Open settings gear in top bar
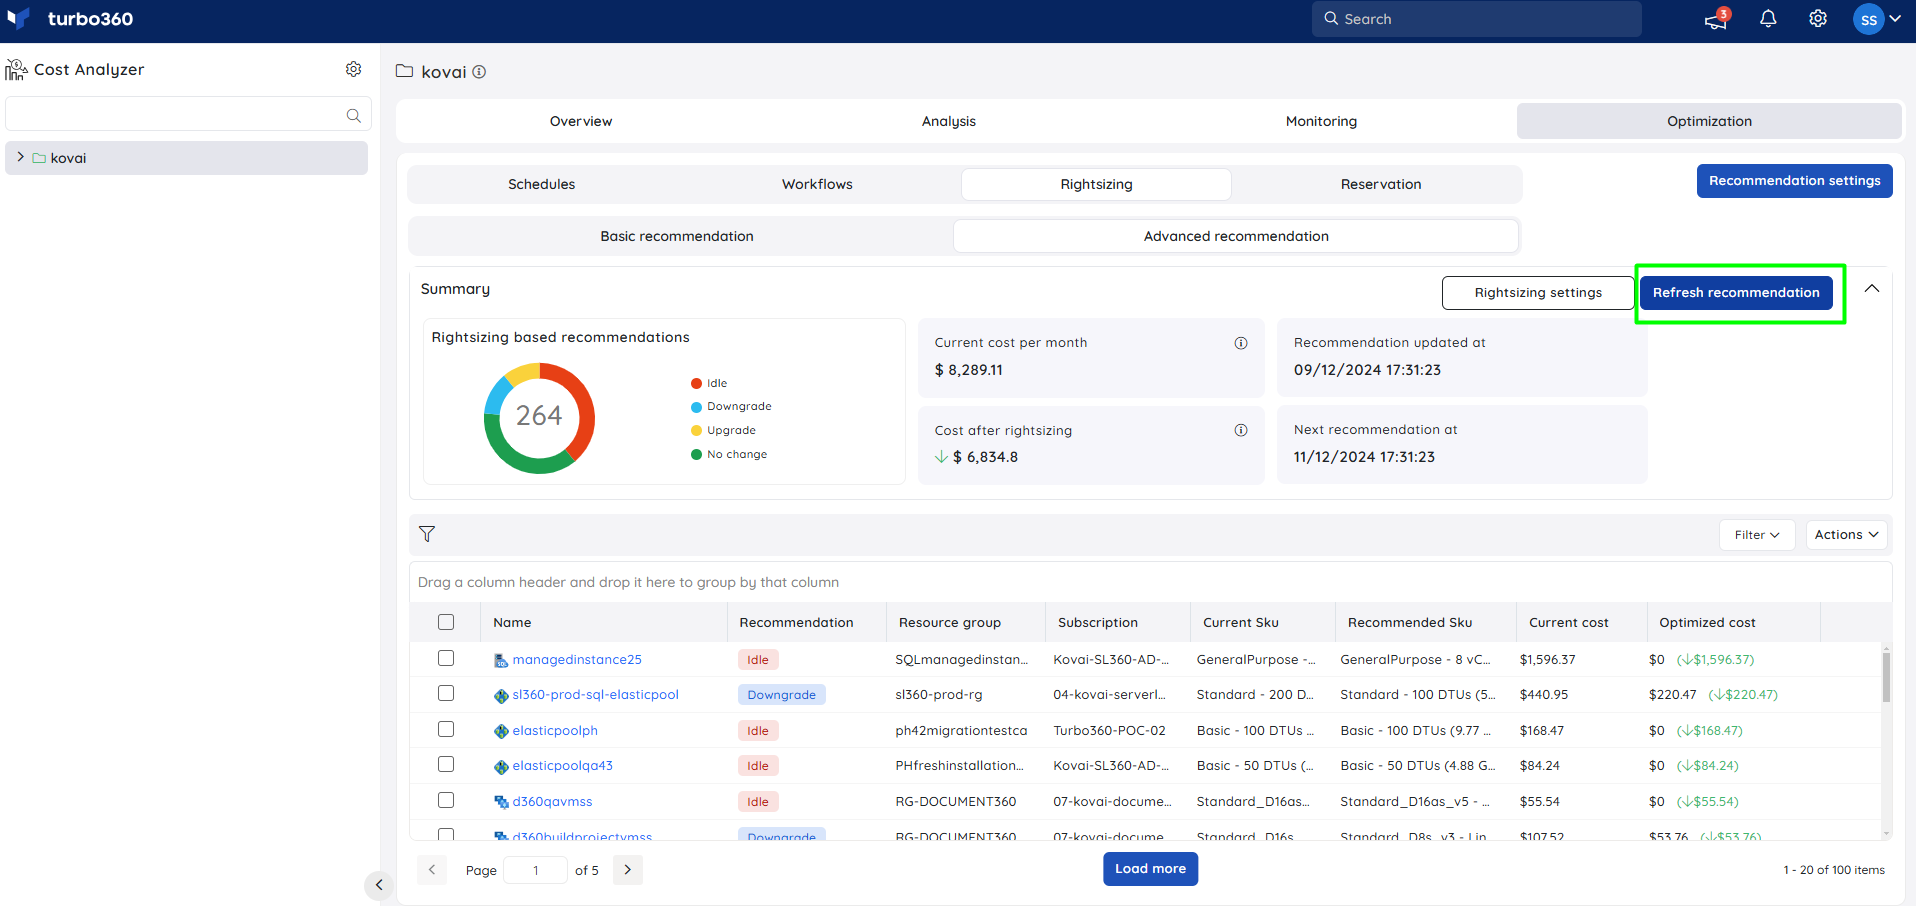 click(x=1818, y=19)
